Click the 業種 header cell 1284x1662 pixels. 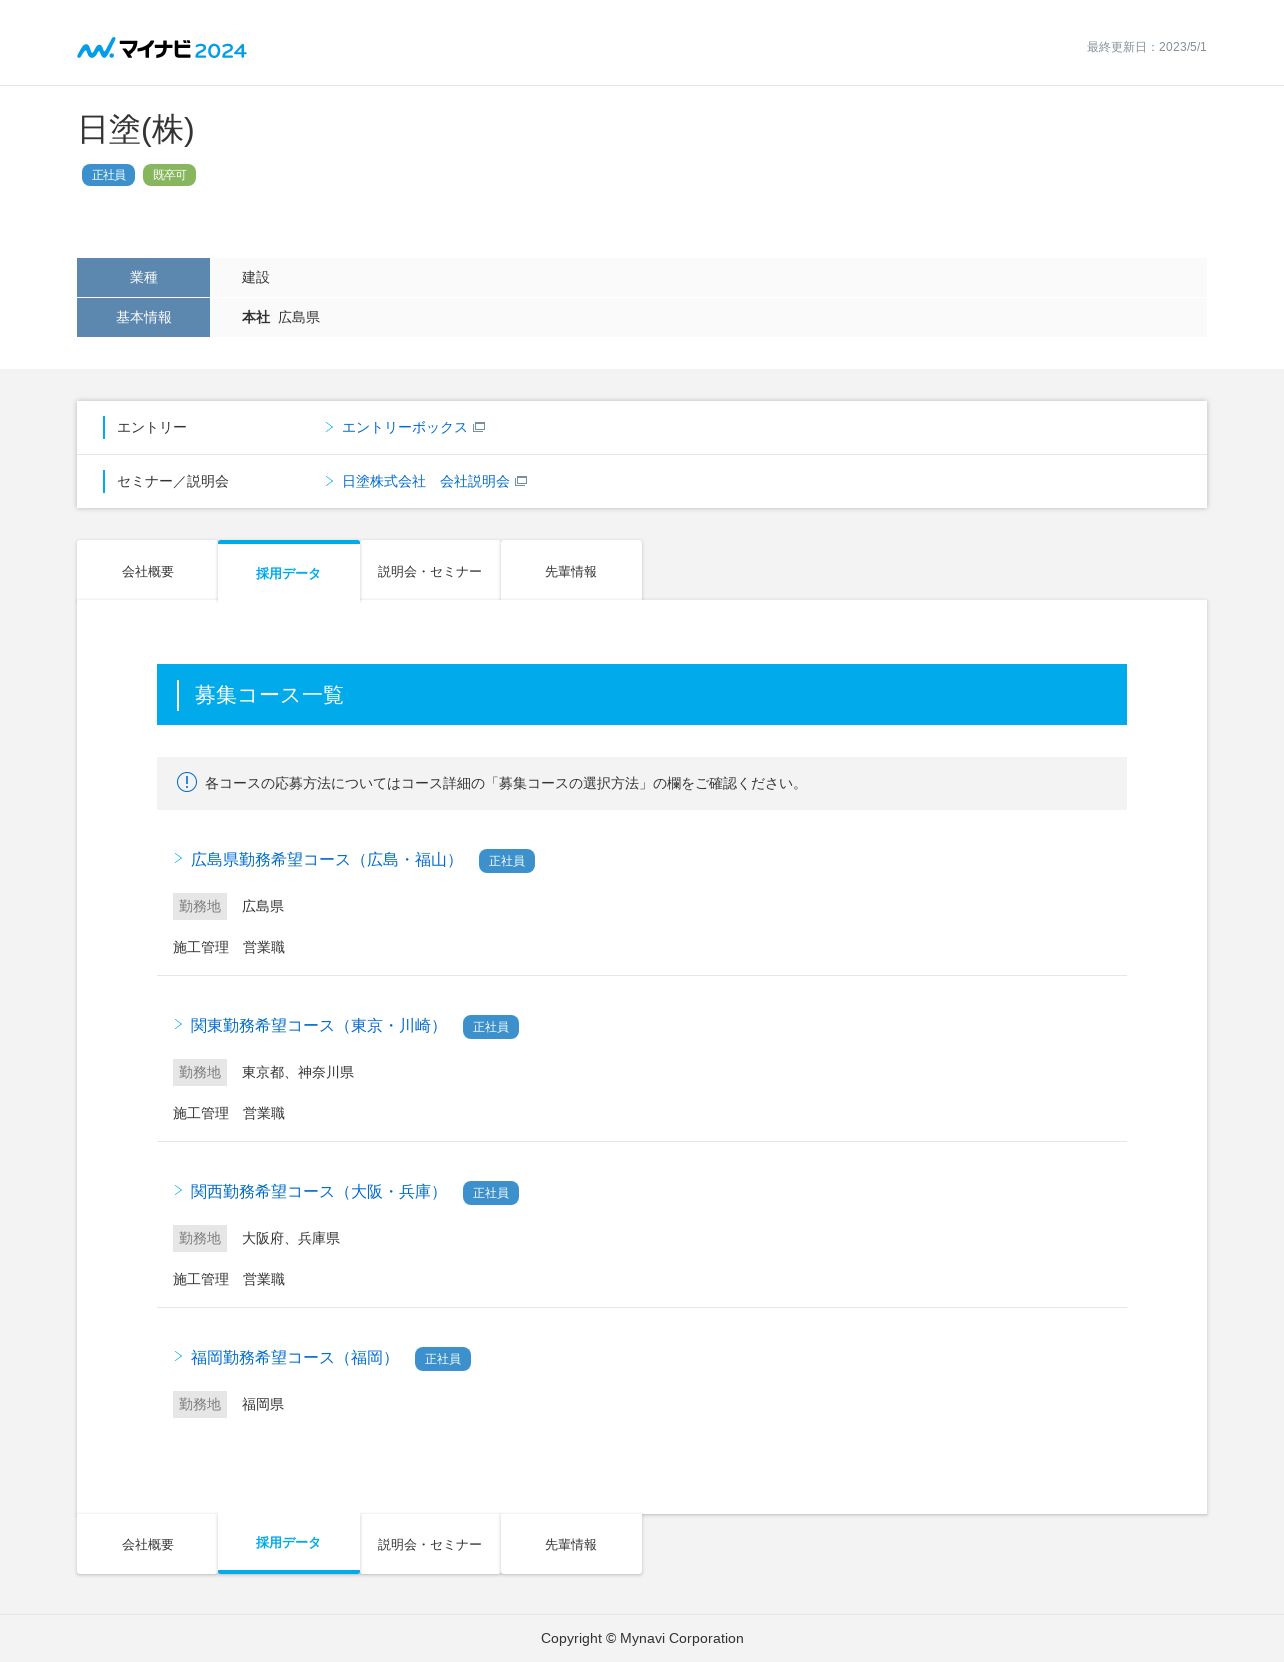(143, 277)
